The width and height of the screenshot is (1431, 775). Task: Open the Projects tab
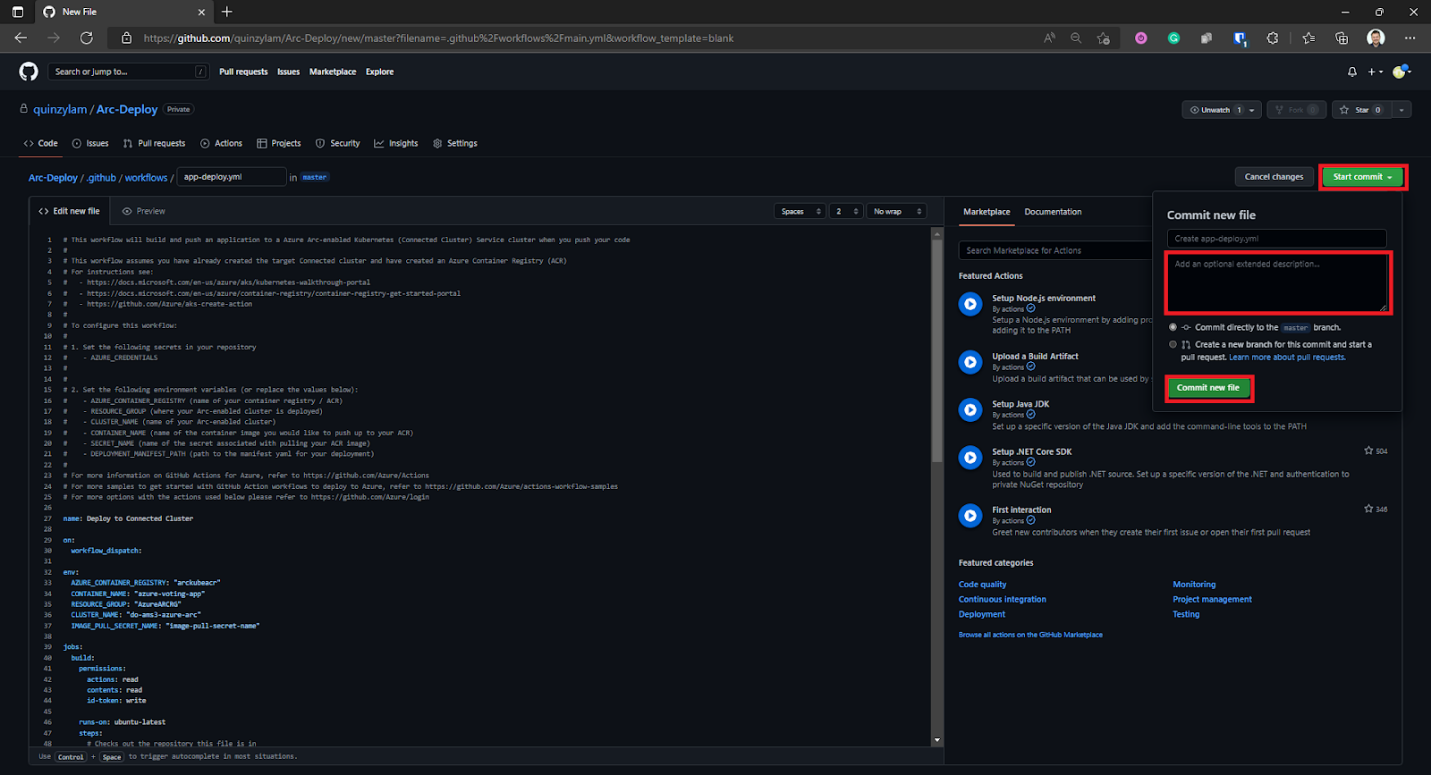point(279,143)
